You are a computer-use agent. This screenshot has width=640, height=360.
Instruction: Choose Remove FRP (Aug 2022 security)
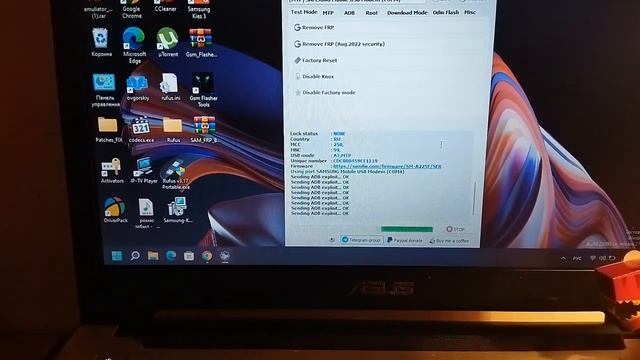pos(339,44)
